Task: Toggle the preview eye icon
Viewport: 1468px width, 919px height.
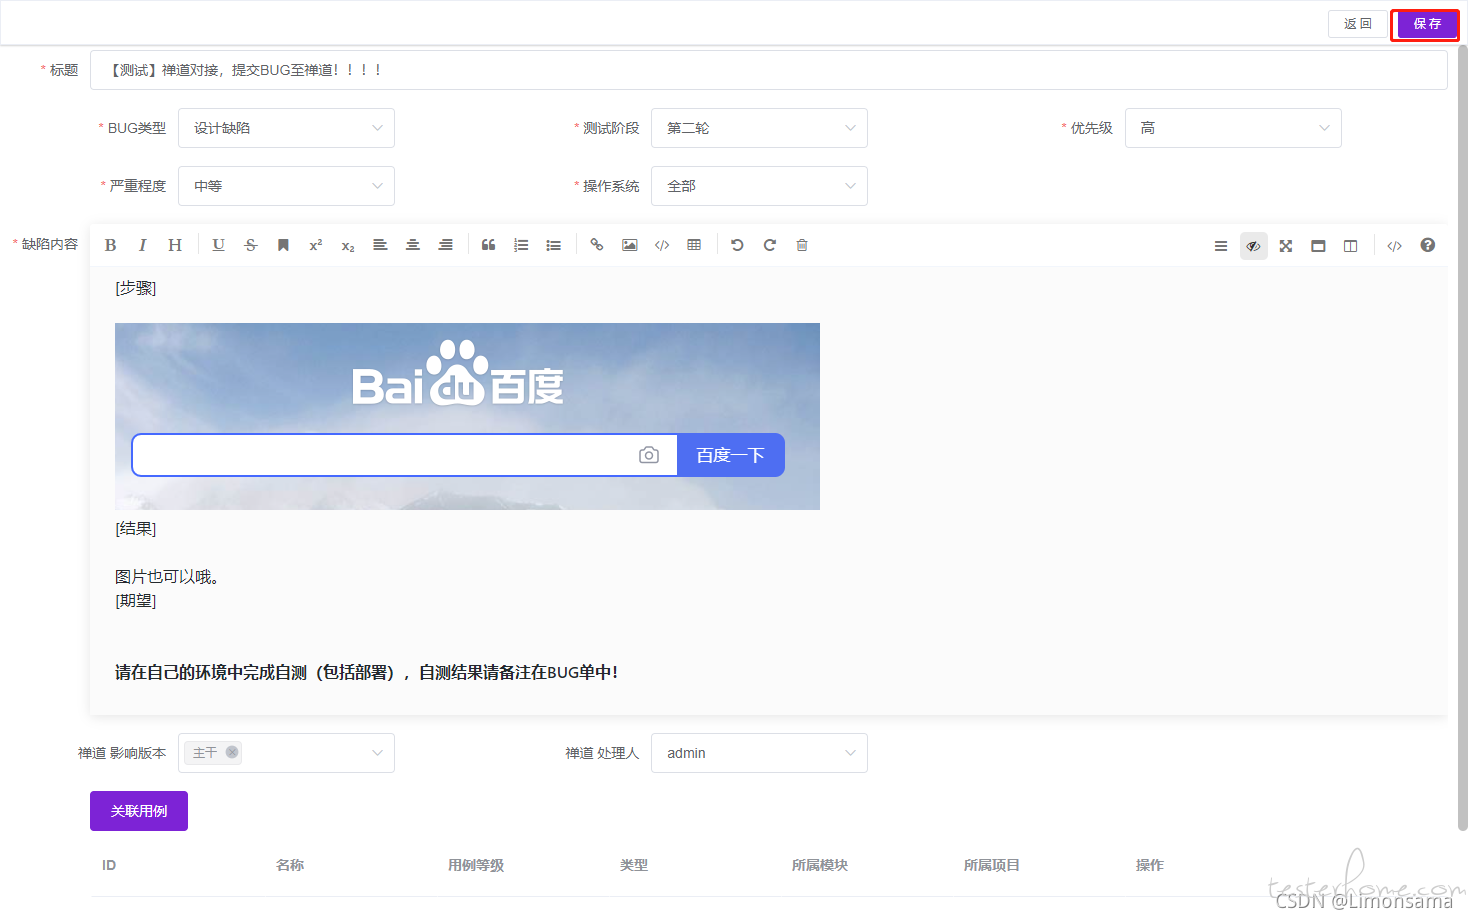Action: coord(1254,246)
